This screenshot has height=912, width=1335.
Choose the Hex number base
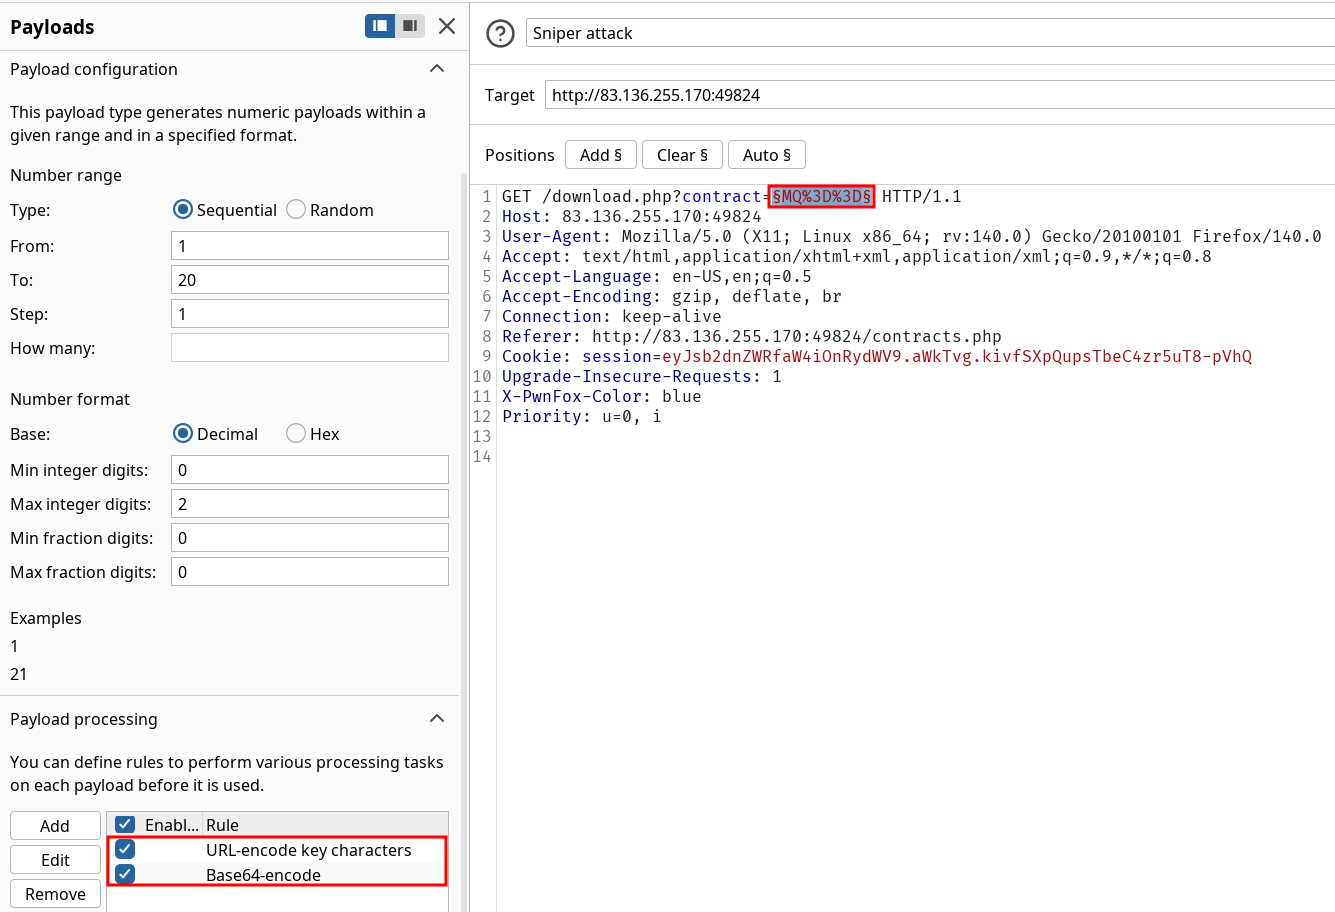[296, 434]
